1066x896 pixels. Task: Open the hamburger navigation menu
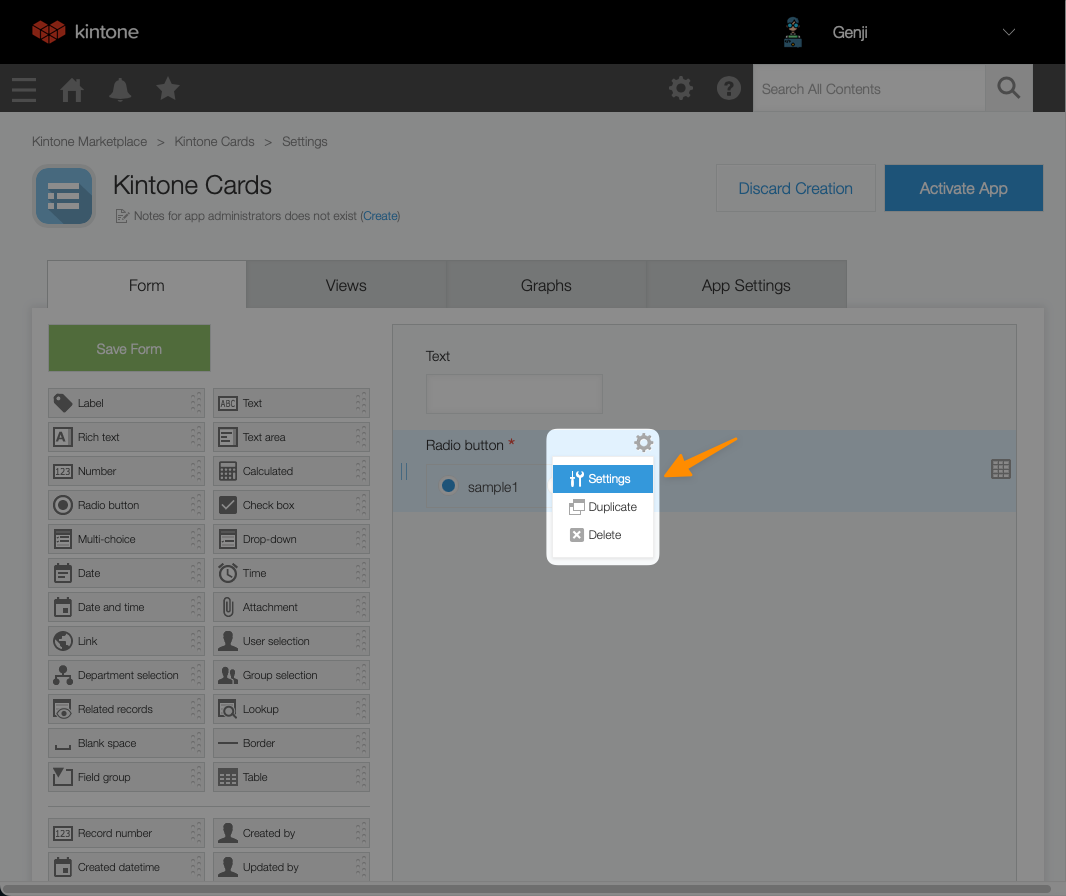(24, 89)
